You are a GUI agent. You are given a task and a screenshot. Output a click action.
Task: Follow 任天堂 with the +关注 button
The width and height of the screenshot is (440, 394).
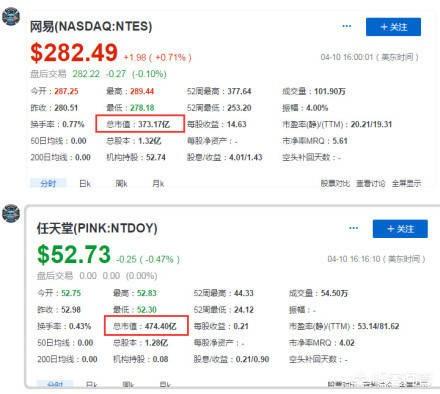coord(400,229)
